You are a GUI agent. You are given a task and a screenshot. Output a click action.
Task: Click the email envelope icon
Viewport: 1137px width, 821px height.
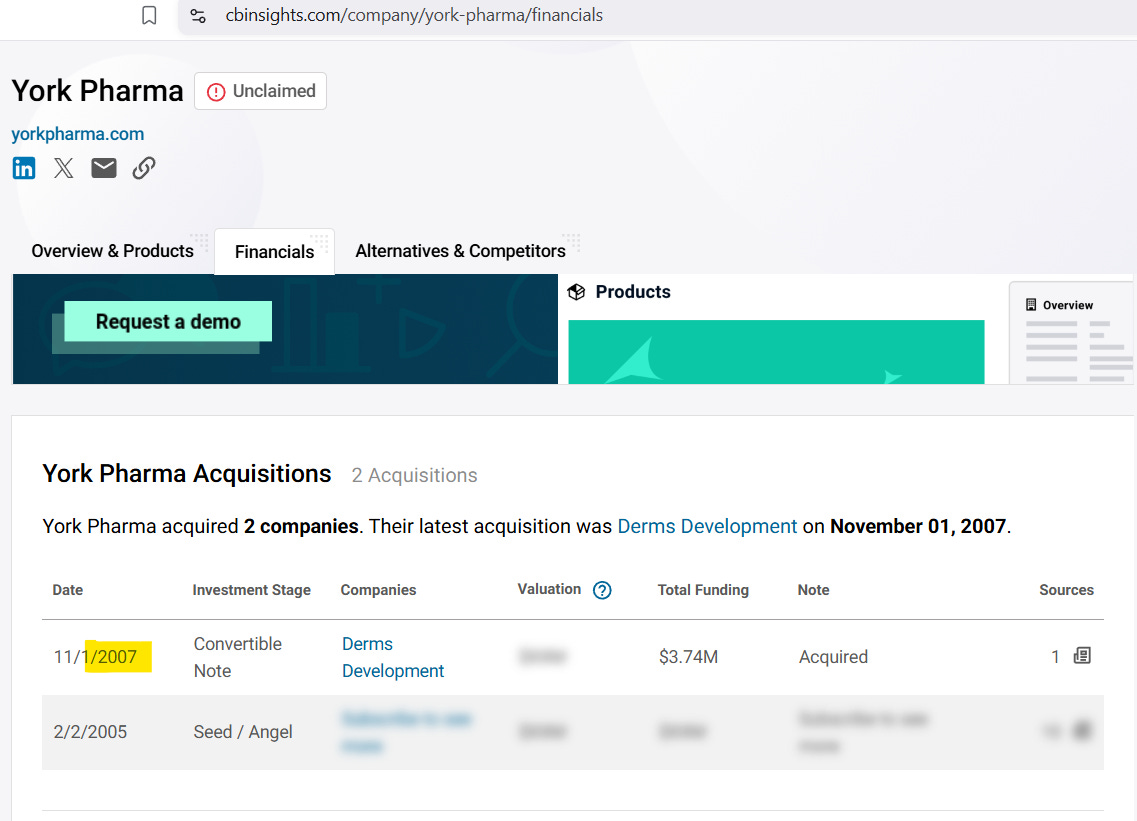104,168
